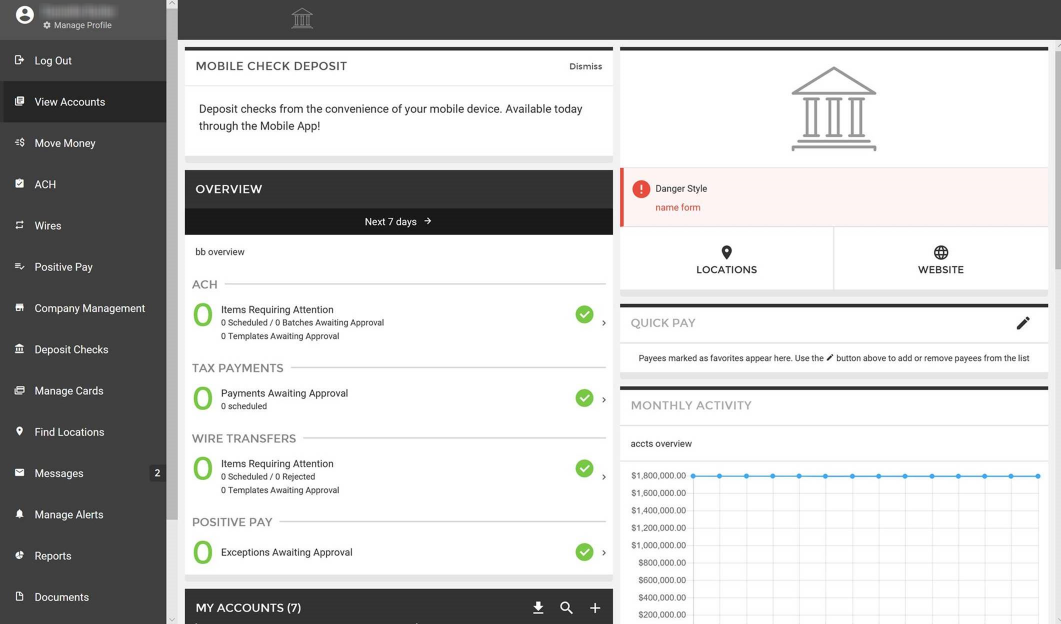Image resolution: width=1061 pixels, height=624 pixels.
Task: Click Next 7 days overview range selector
Action: 398,222
